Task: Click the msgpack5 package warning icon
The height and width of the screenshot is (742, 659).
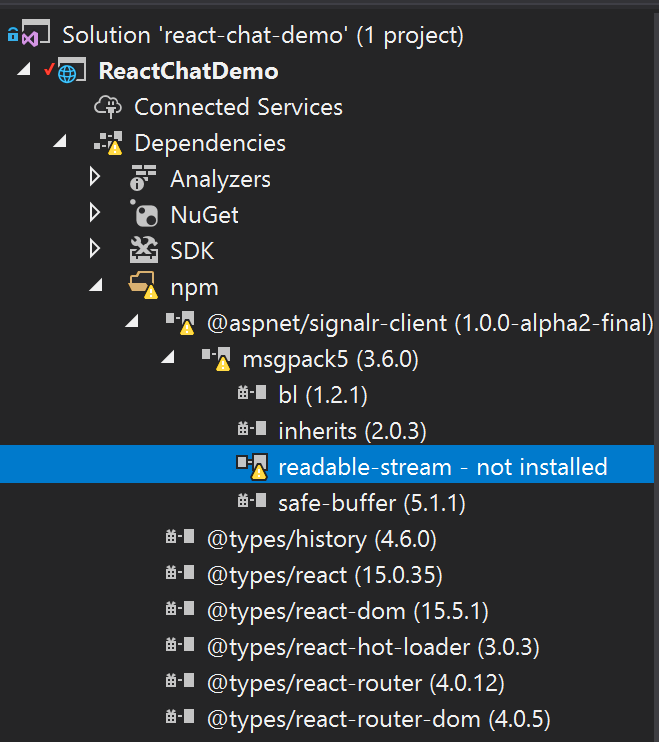Action: coord(216,358)
